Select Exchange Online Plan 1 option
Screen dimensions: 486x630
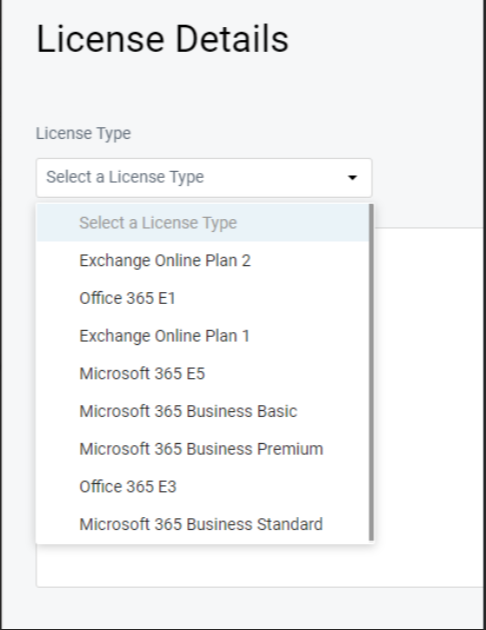(x=202, y=336)
